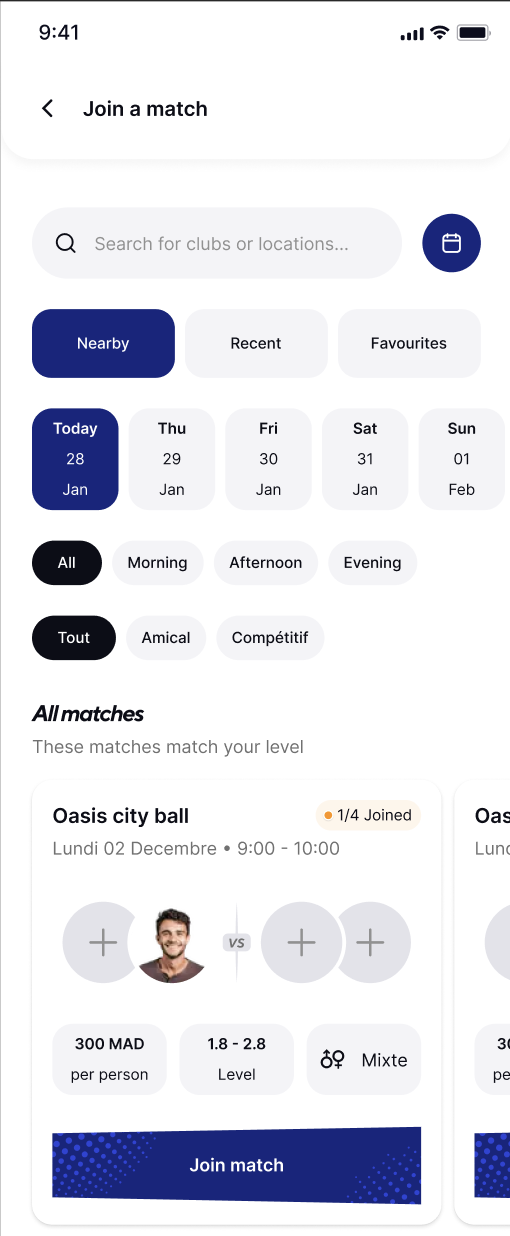Go back using the left chevron arrow
Screen dimensions: 510x1236
pos(47,109)
